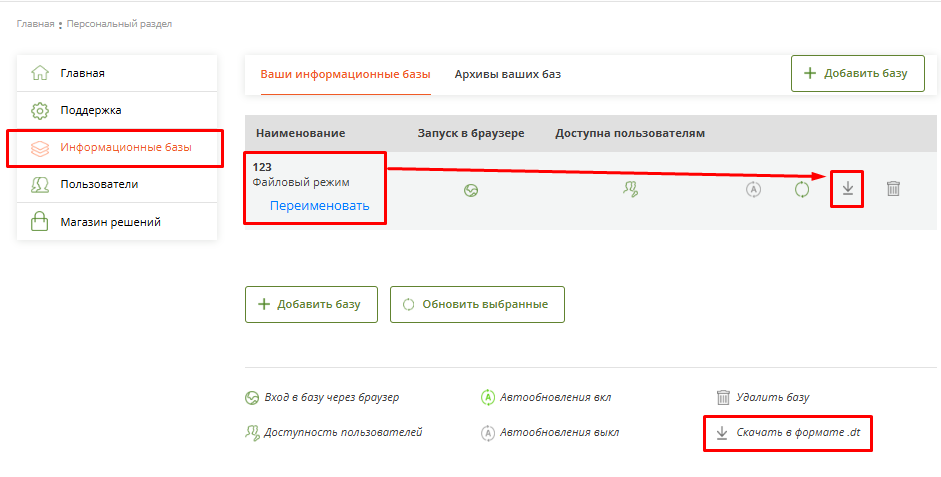Open Магазин решений in sidebar
This screenshot has width=941, height=477.
(110, 222)
